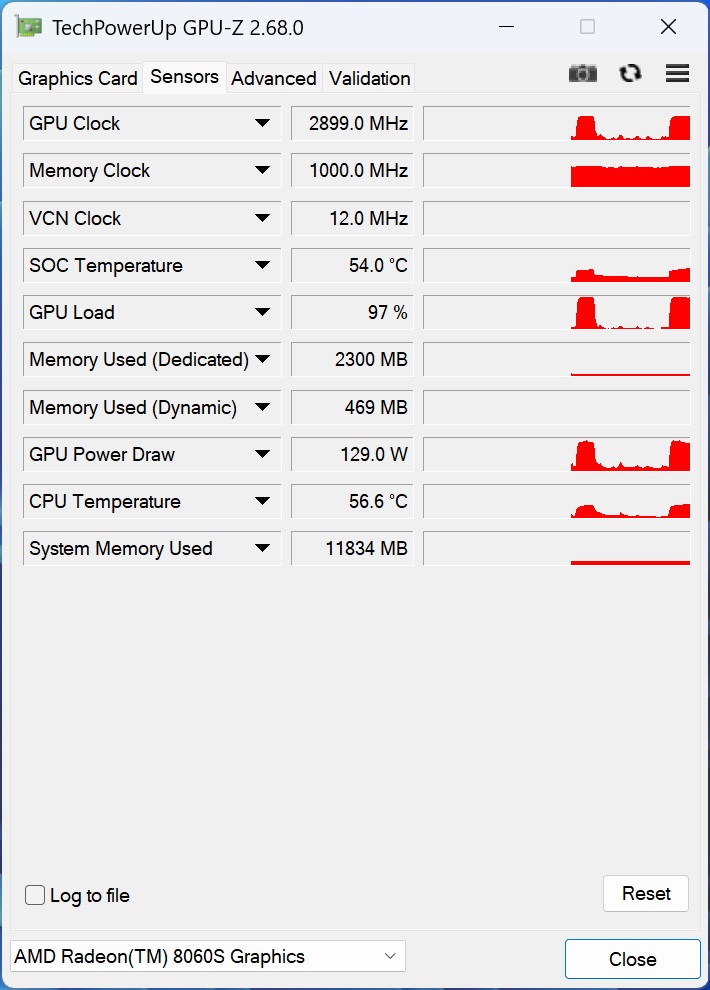Screen dimensions: 710x990
Task: Go to the Validation tab
Action: point(370,78)
